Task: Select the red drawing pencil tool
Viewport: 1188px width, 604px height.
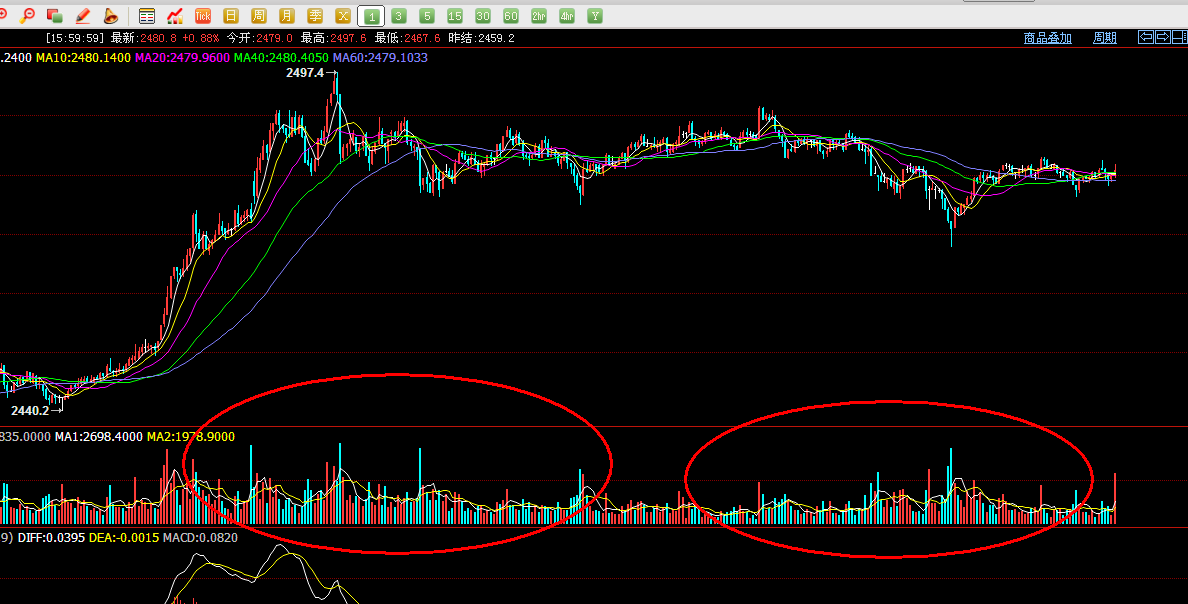Action: pos(83,15)
